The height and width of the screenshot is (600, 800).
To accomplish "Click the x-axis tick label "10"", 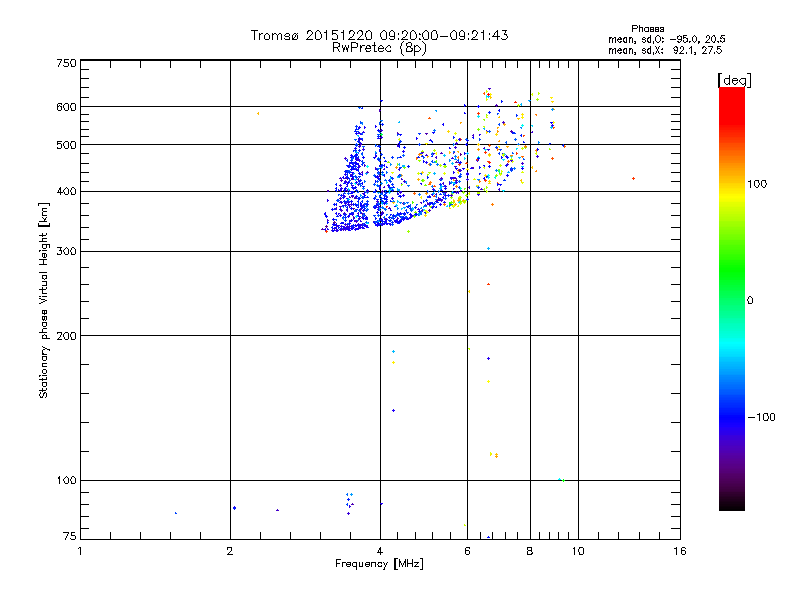I will (x=578, y=551).
